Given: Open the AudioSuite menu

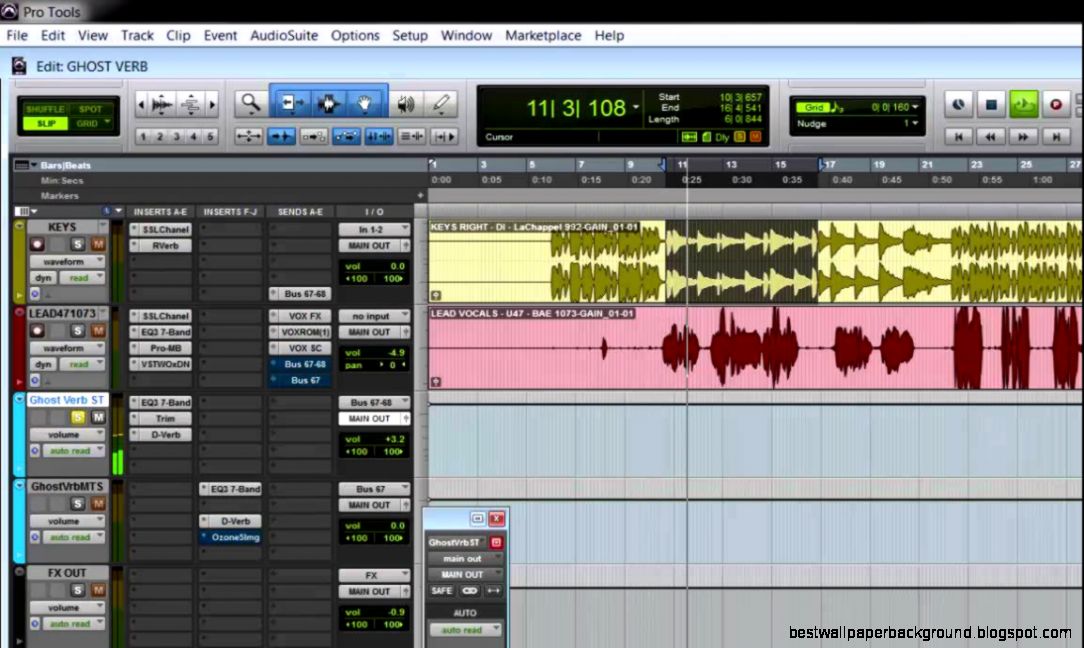Looking at the screenshot, I should pos(284,35).
